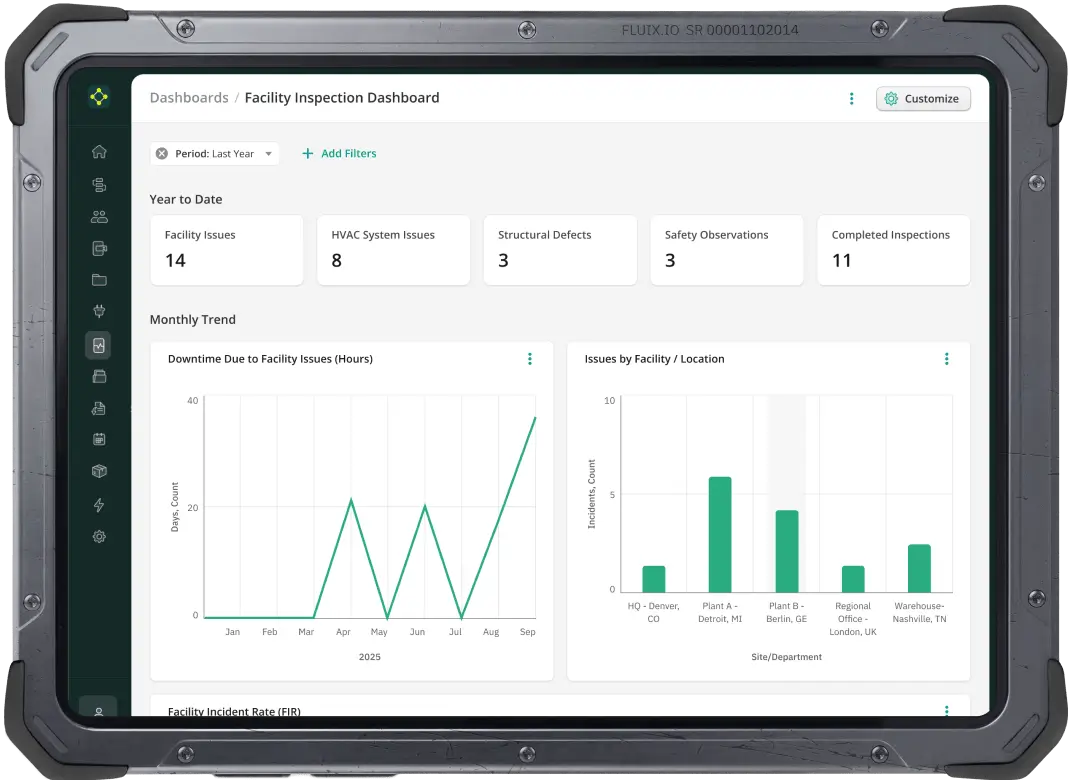The image size is (1070, 780).
Task: Click the Customize button
Action: pos(923,98)
